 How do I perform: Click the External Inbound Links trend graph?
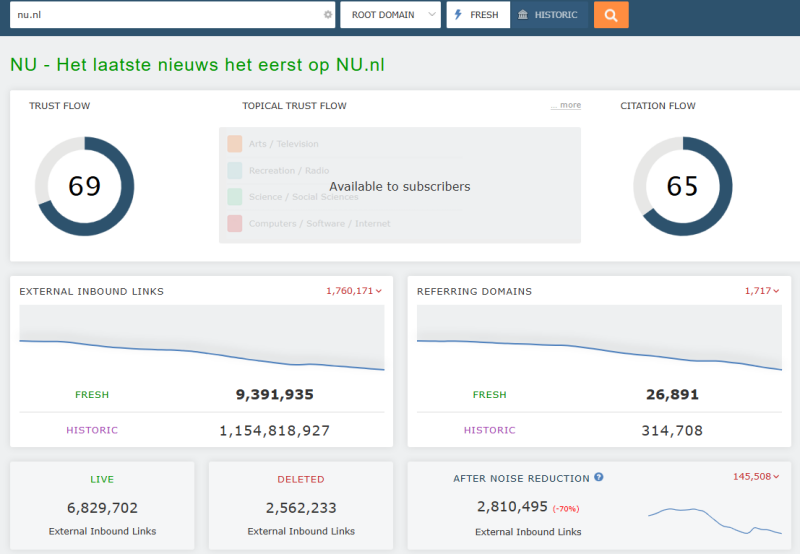(201, 341)
